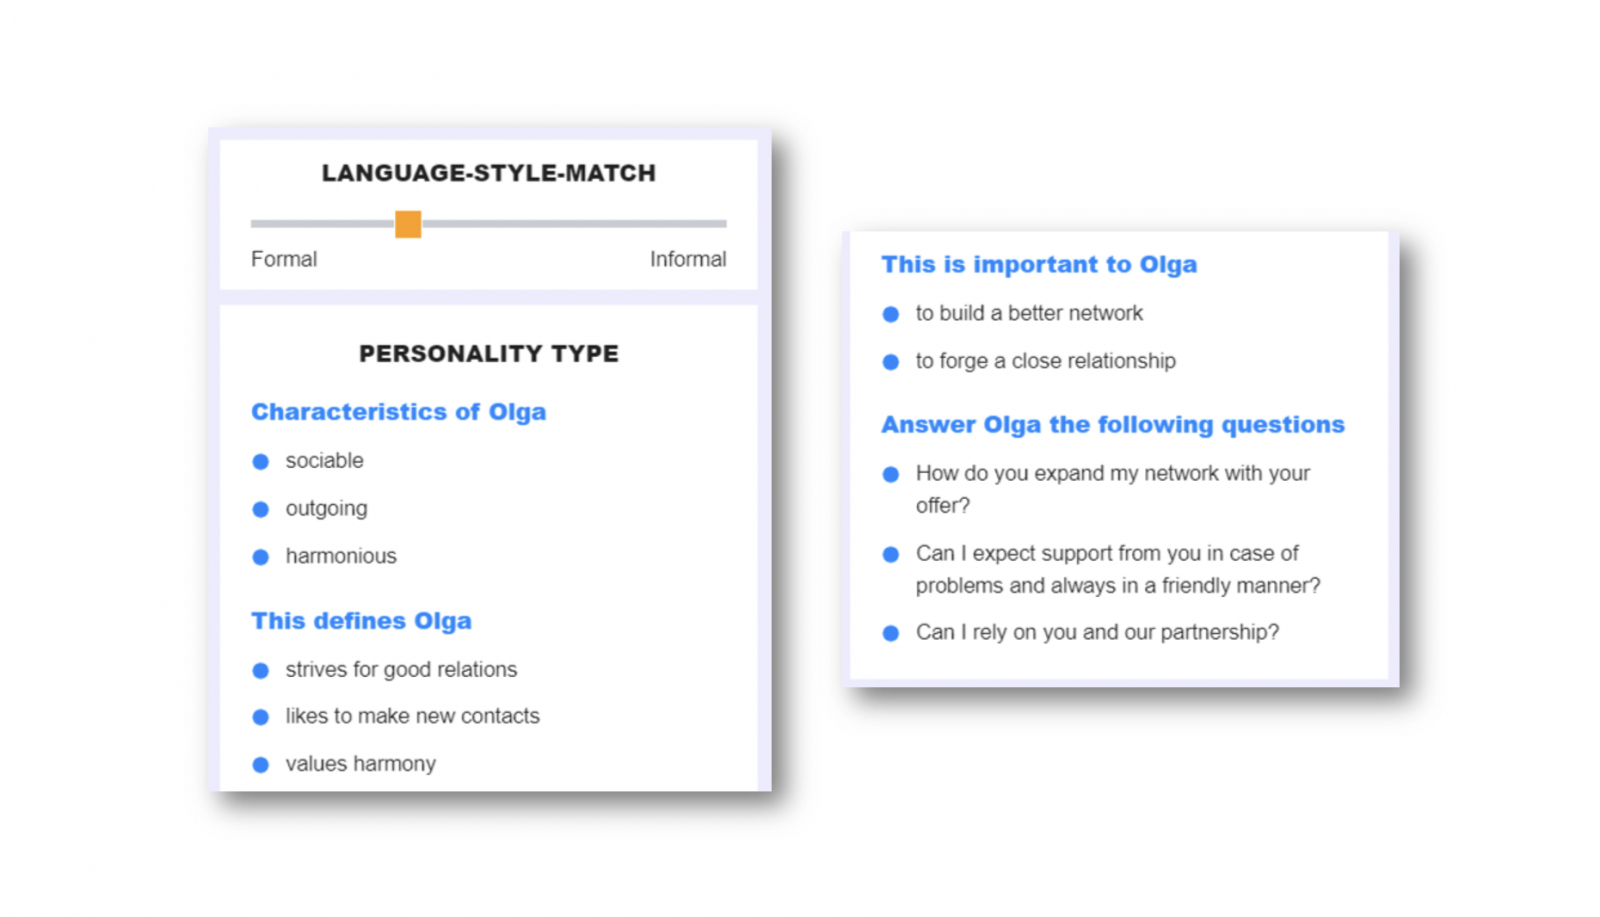Select the 'This defines Olga' heading

click(x=361, y=621)
